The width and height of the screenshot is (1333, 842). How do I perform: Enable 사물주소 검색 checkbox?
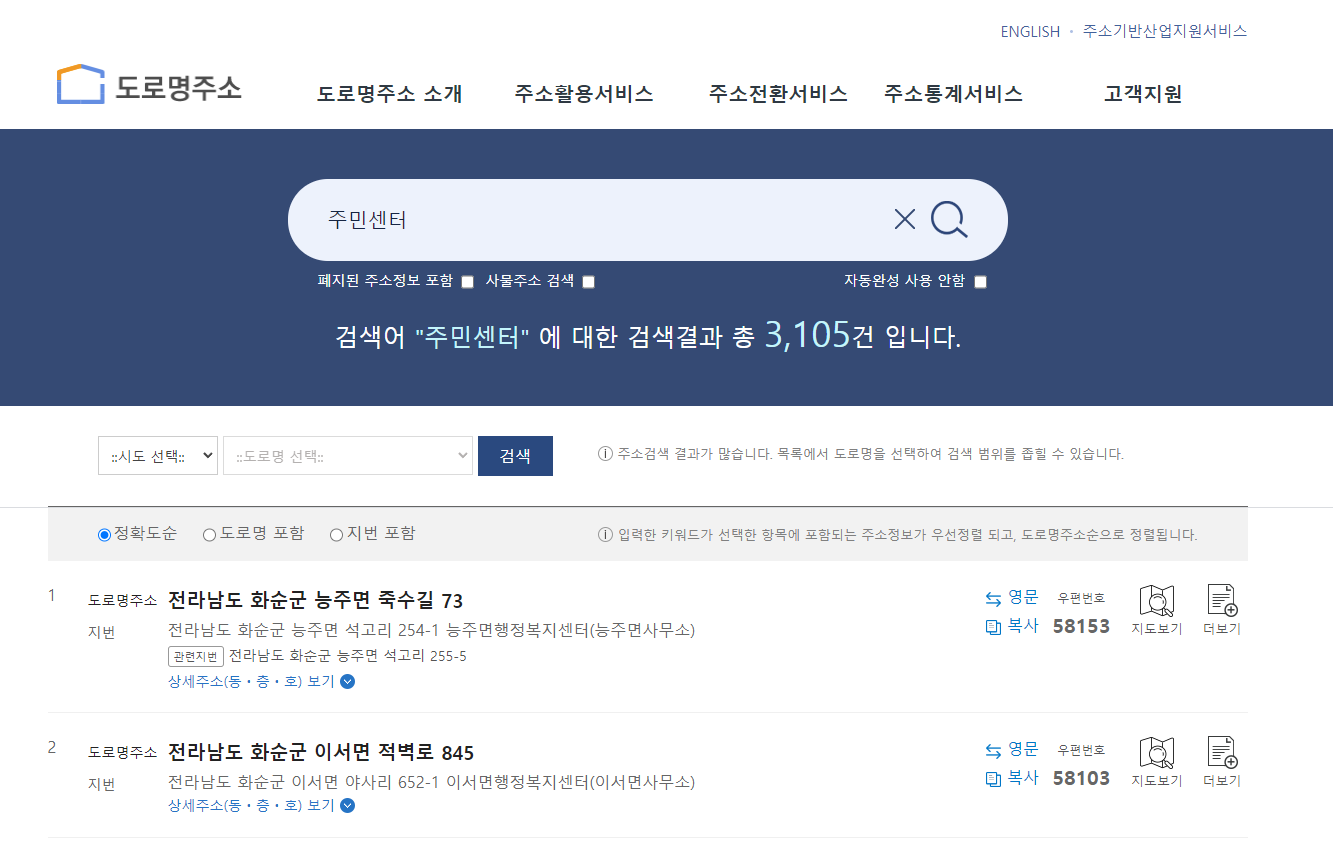(x=588, y=282)
